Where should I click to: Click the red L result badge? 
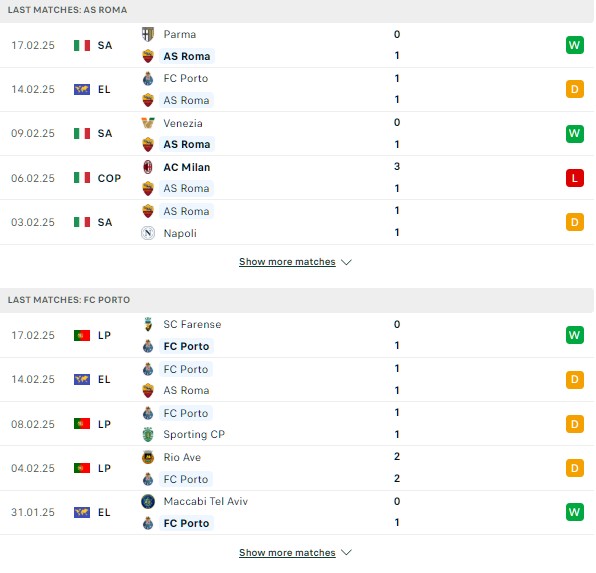point(575,178)
